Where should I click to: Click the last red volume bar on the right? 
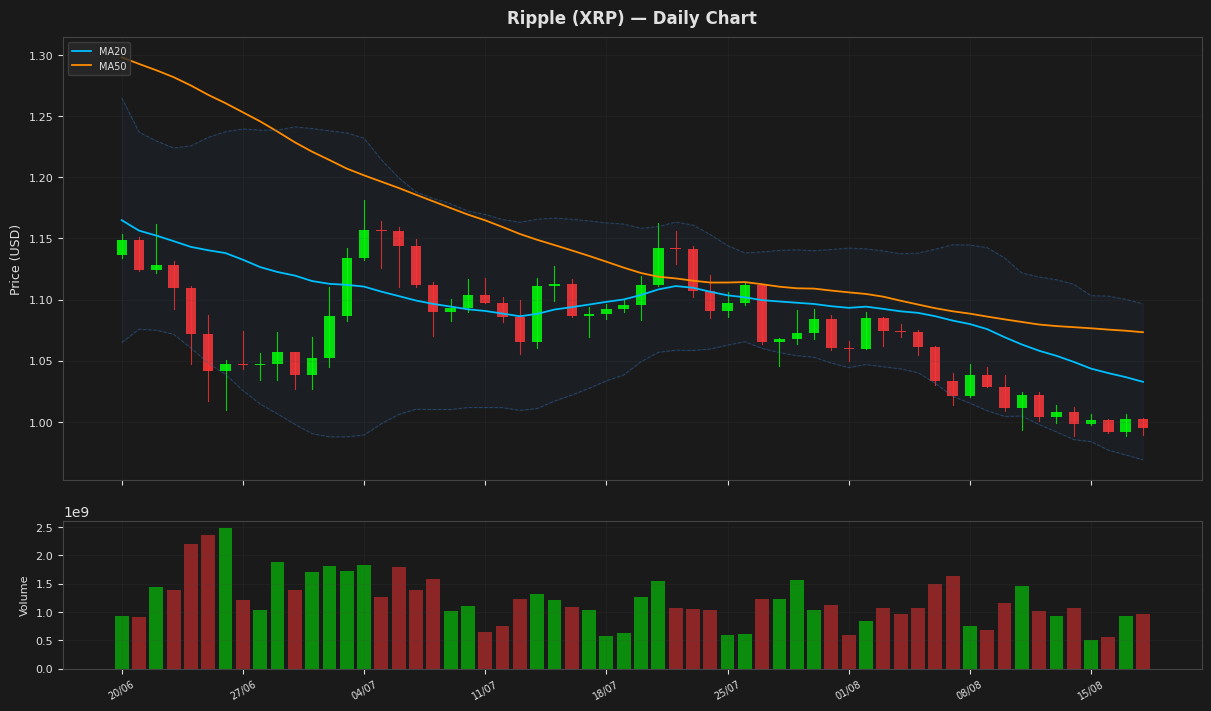point(1143,641)
